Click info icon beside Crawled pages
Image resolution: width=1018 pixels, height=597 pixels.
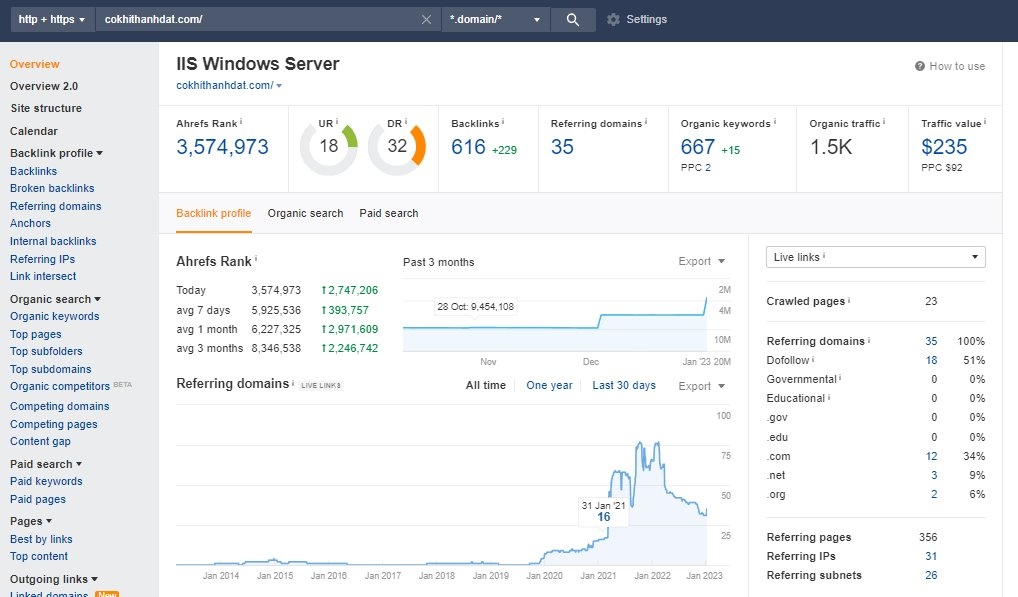point(849,299)
